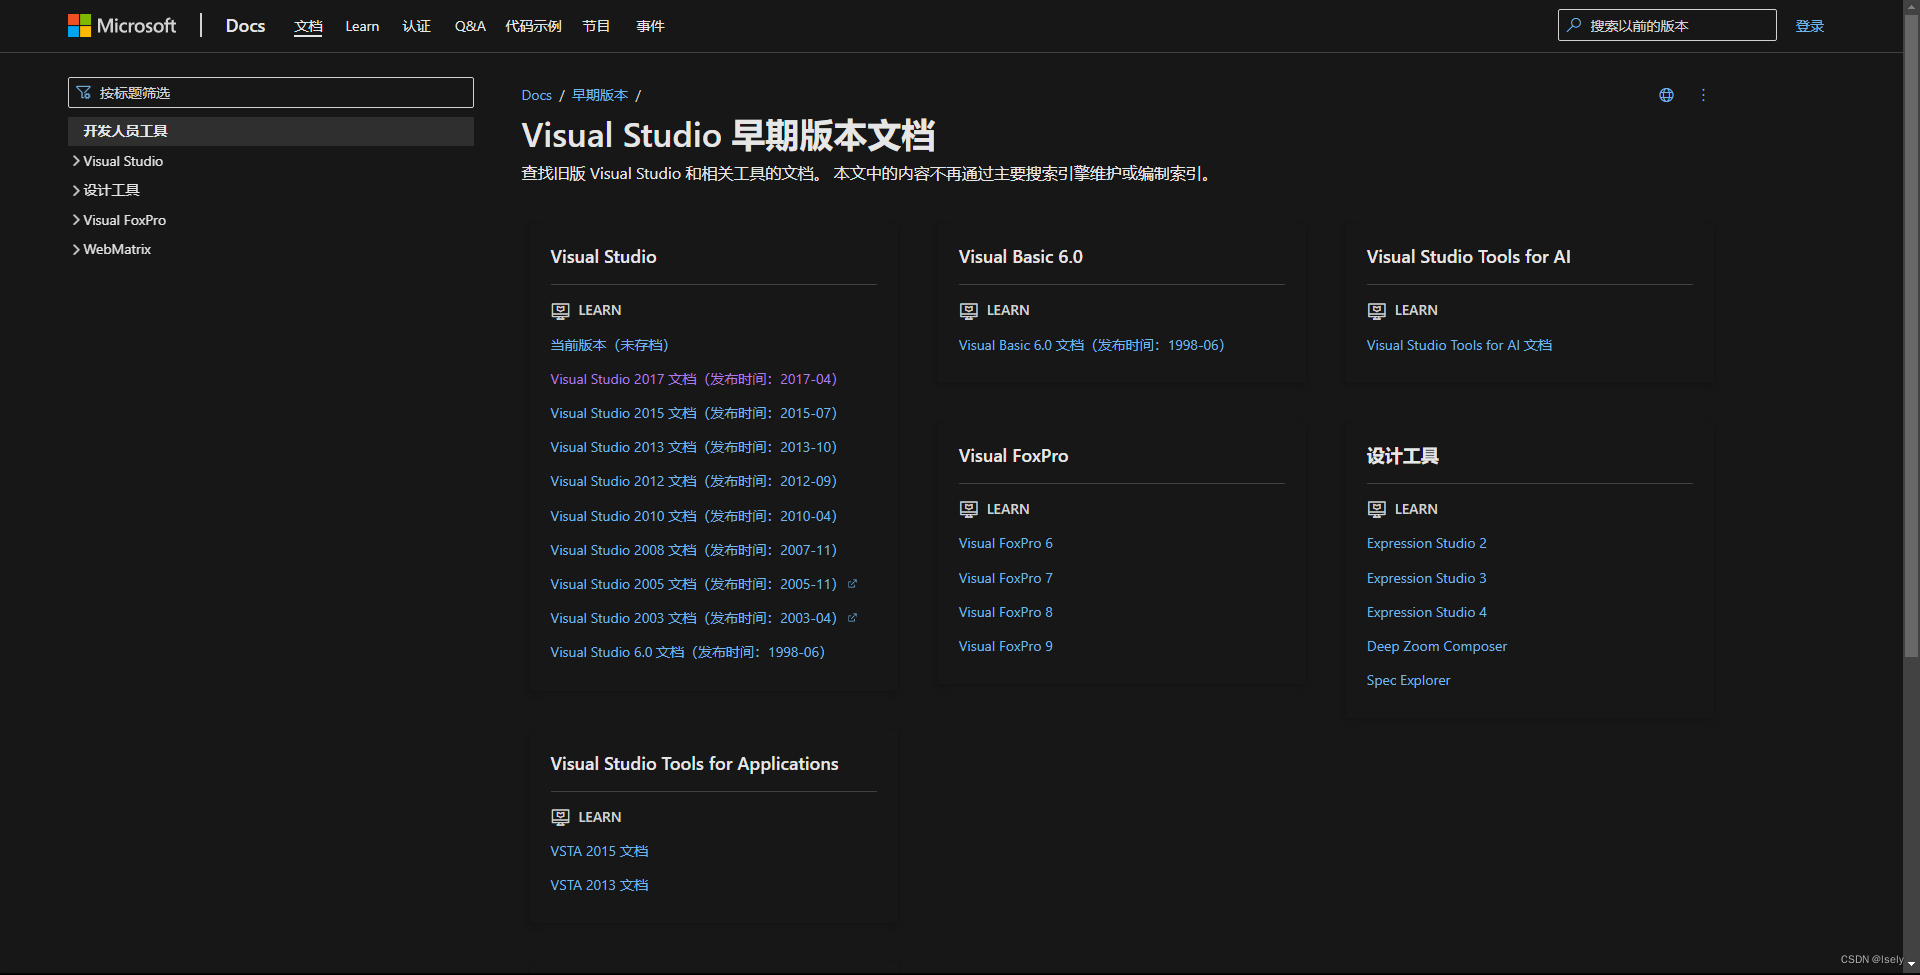Click the 按标题筛选 filter field
This screenshot has width=1920, height=975.
click(x=271, y=93)
